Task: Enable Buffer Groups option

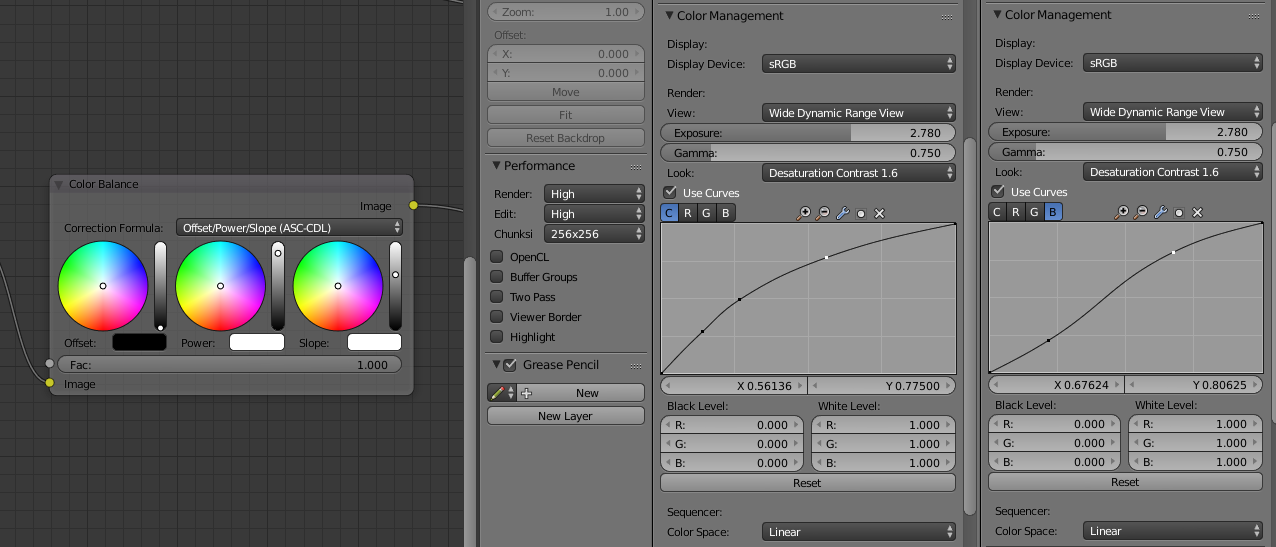Action: (x=496, y=277)
